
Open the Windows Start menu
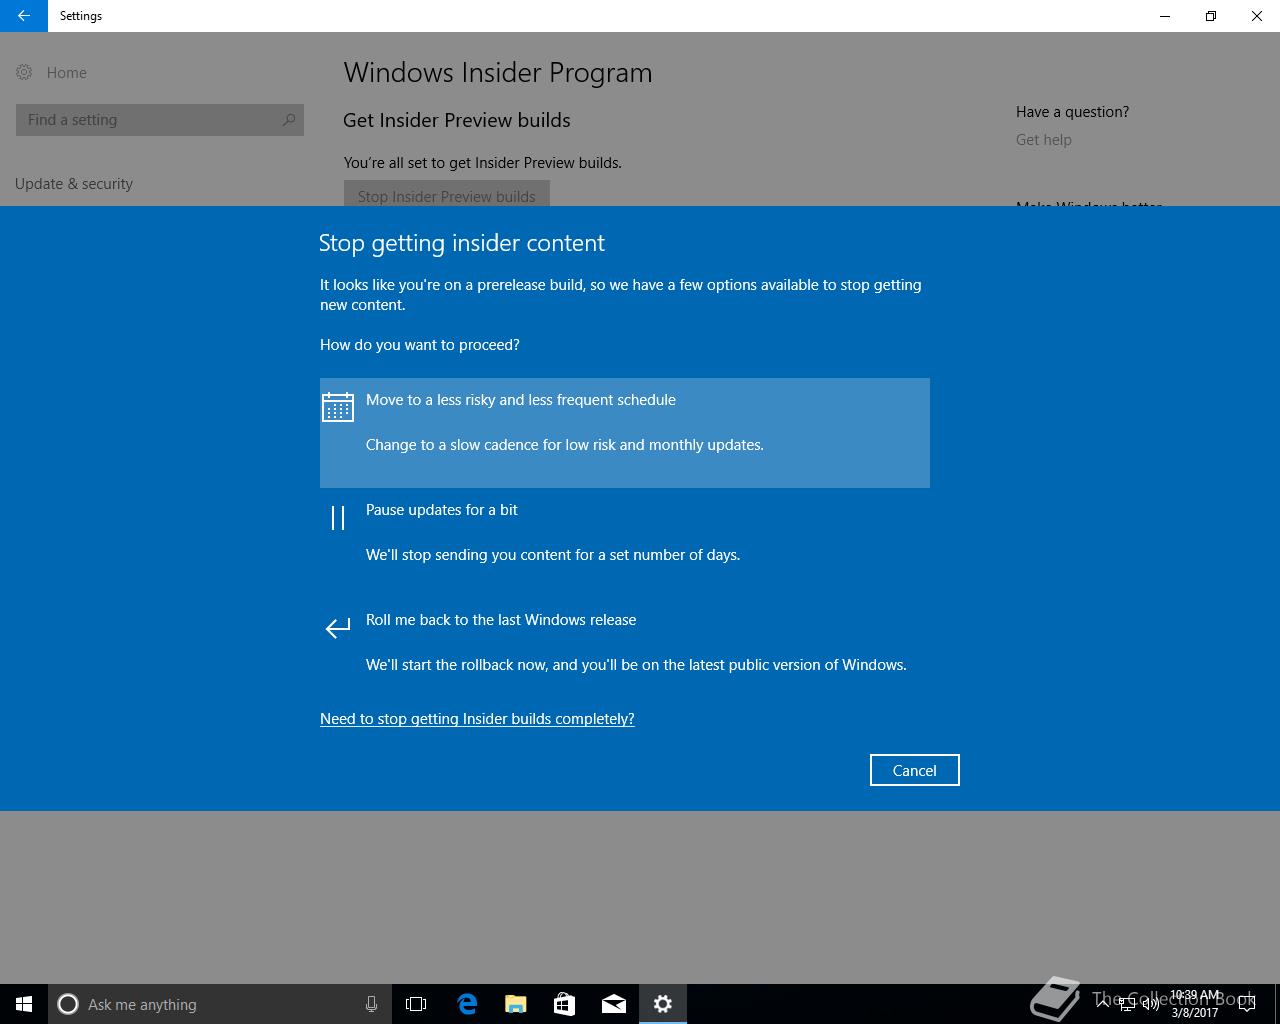pyautogui.click(x=24, y=1004)
